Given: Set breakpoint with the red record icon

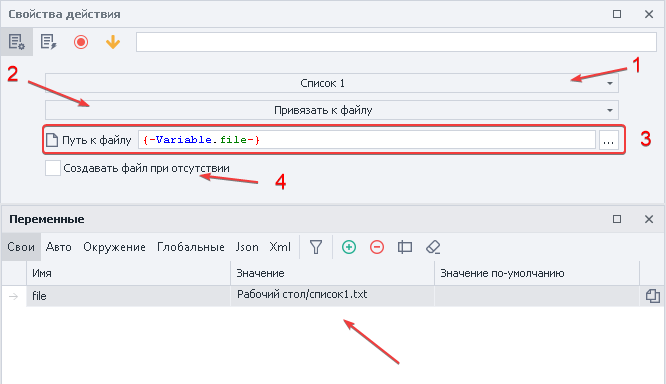Looking at the screenshot, I should (x=81, y=42).
